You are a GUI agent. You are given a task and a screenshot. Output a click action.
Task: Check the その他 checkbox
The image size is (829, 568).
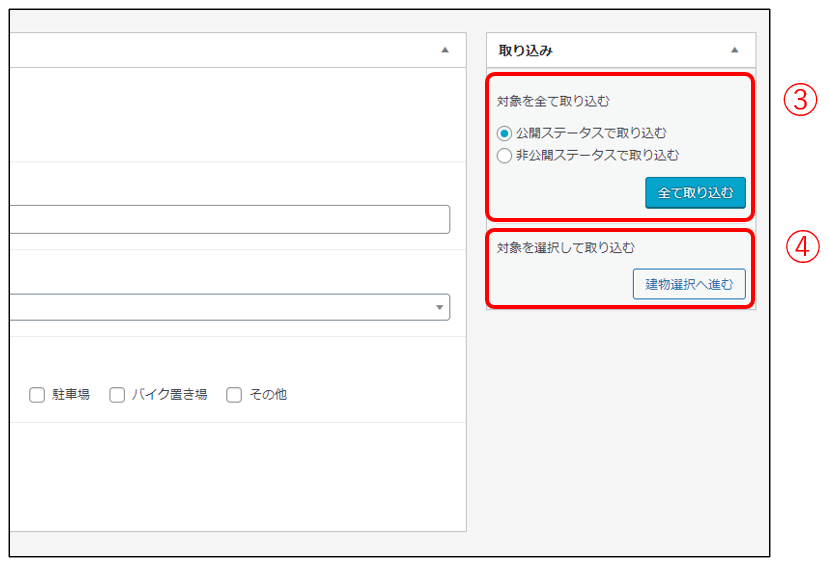(x=234, y=395)
